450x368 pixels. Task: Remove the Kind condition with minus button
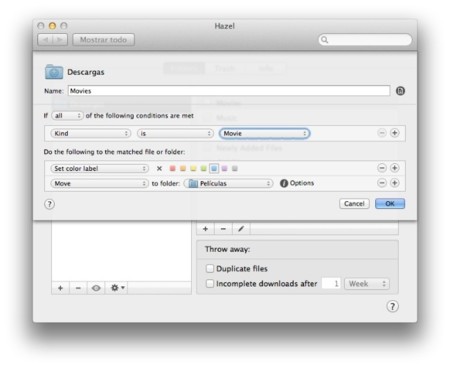pyautogui.click(x=382, y=133)
